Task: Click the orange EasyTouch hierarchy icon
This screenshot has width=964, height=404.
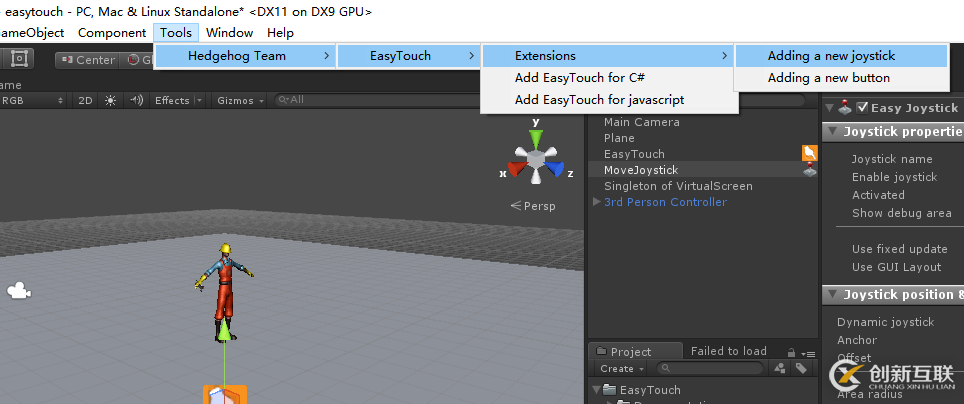Action: coord(810,152)
